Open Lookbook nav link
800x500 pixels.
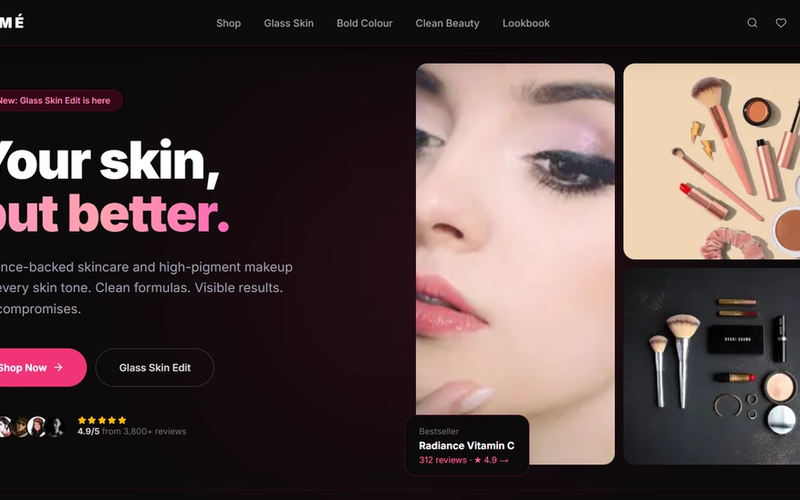pyautogui.click(x=526, y=23)
